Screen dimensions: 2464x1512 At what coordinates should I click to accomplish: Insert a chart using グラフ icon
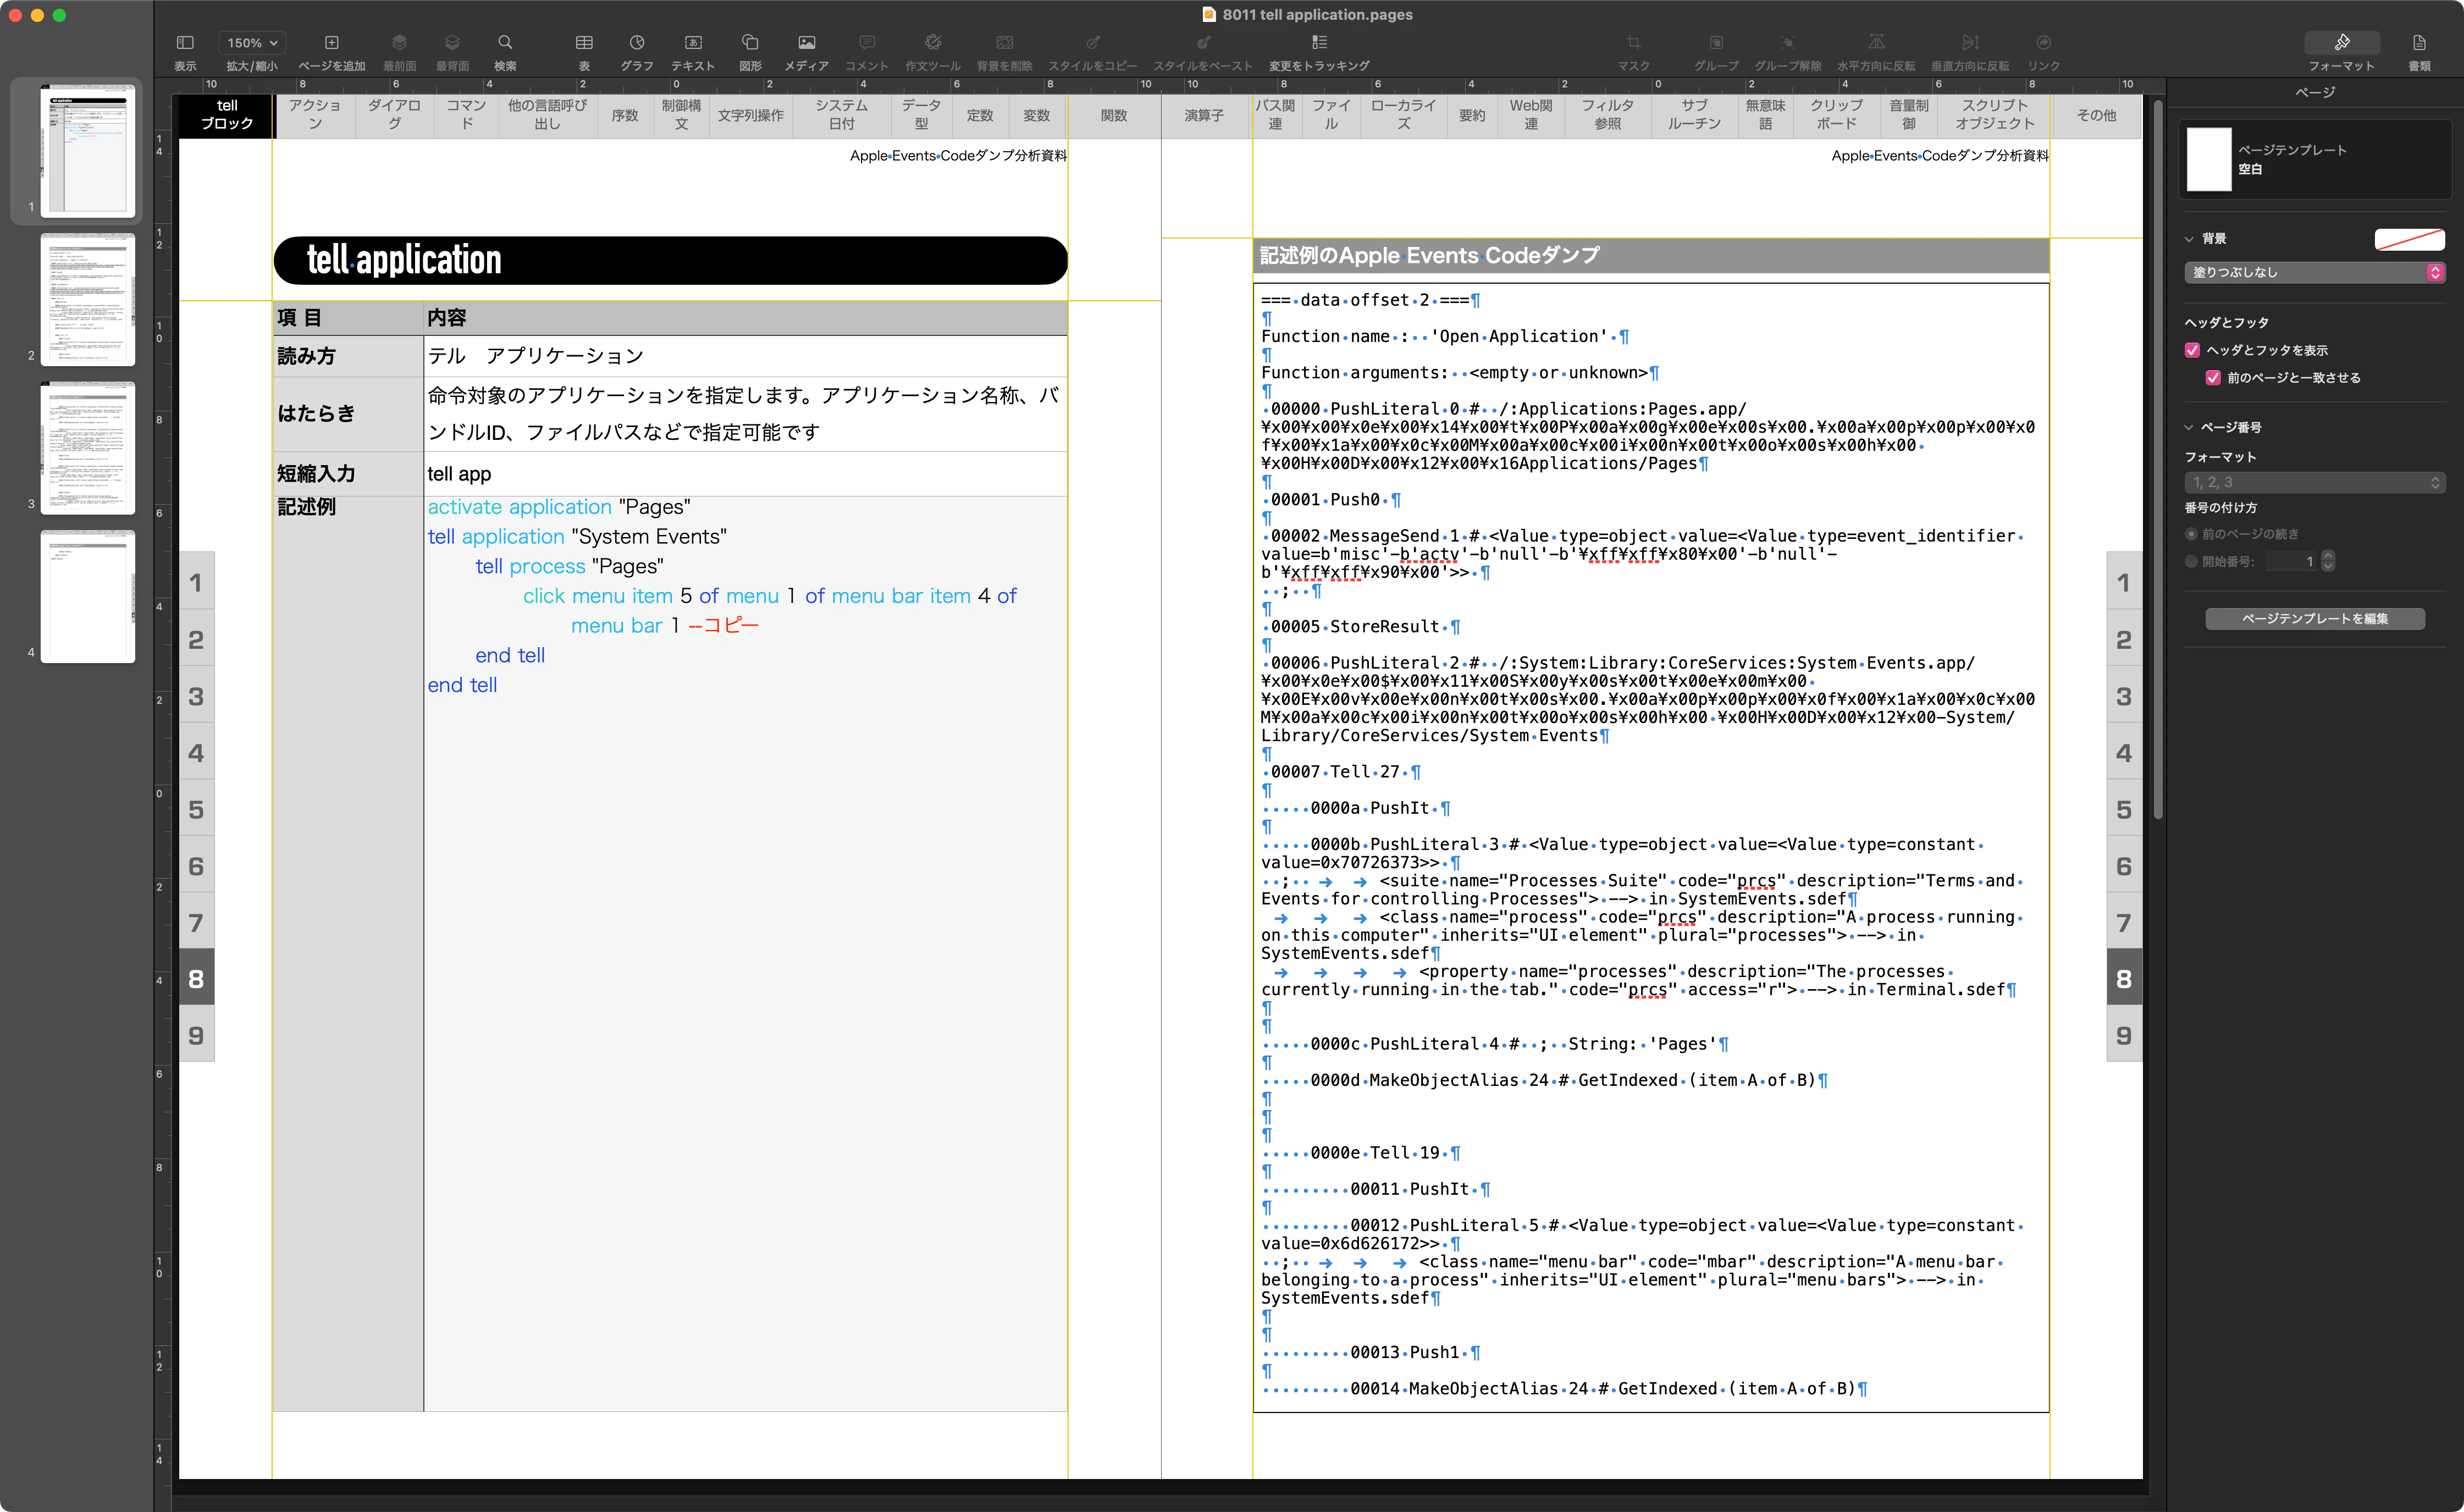pyautogui.click(x=637, y=43)
